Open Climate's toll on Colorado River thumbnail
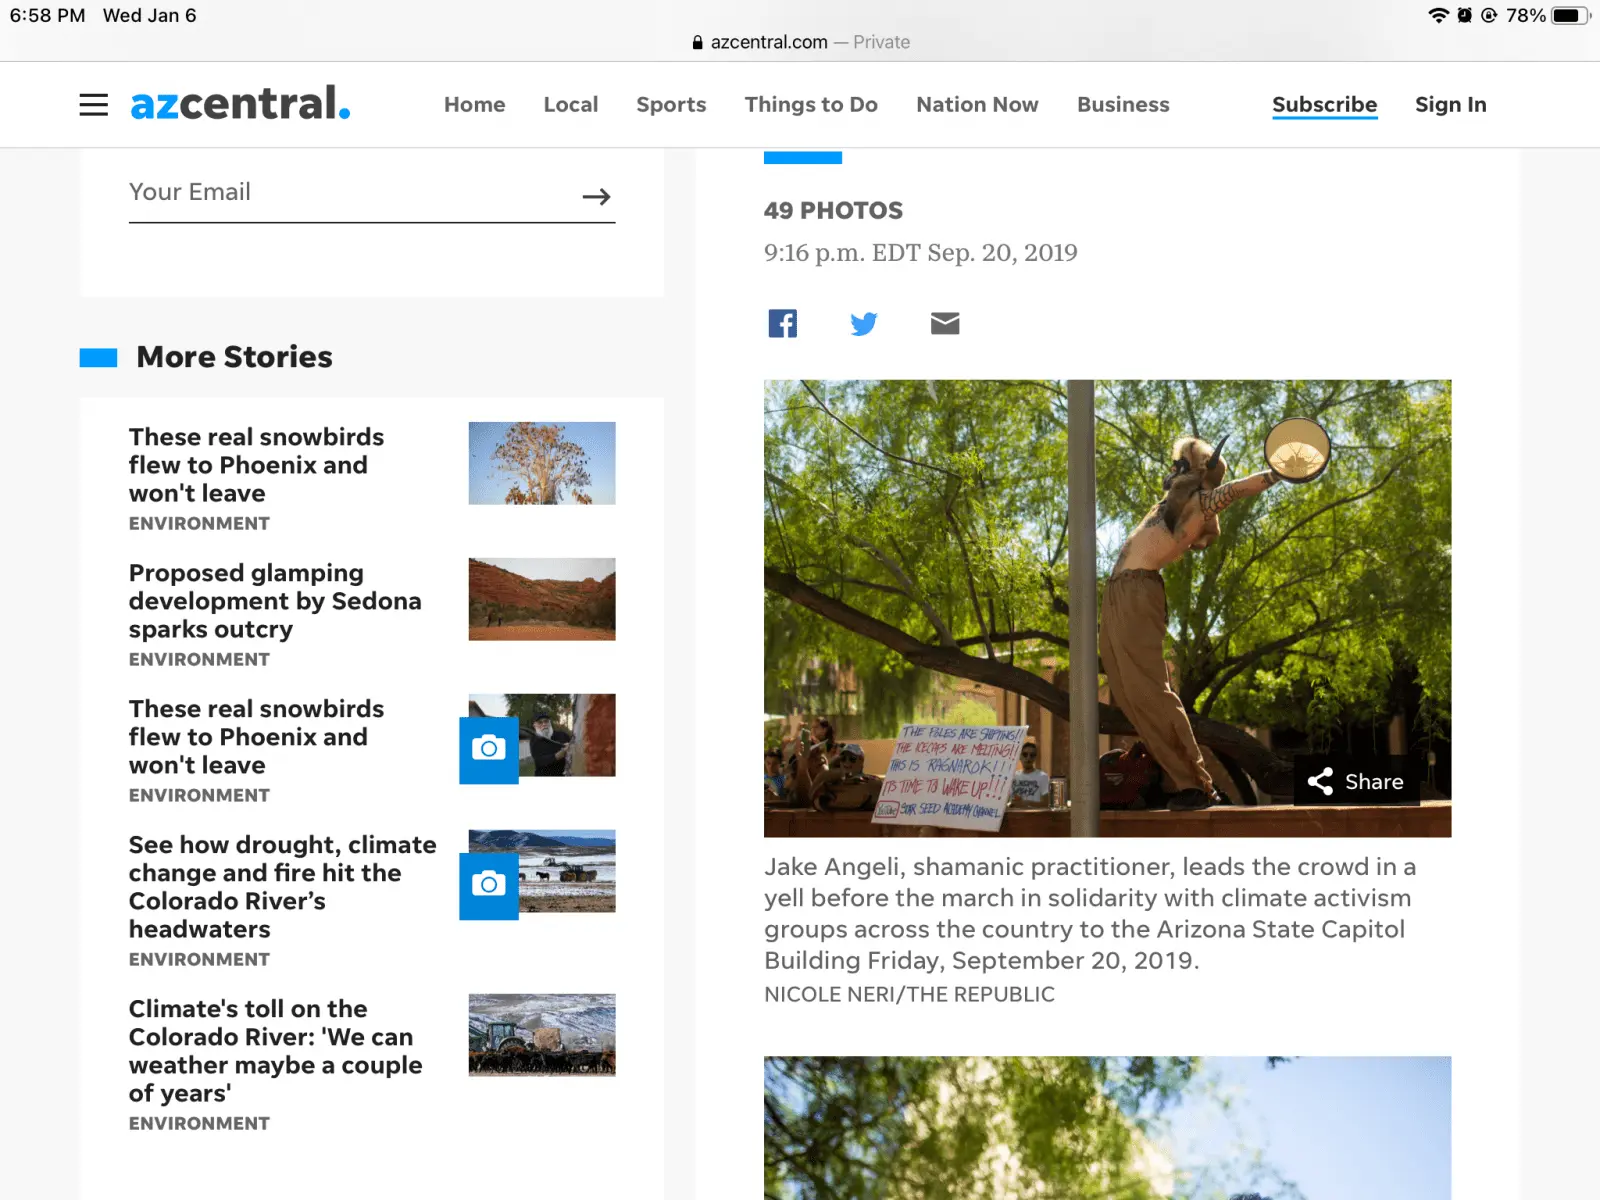Viewport: 1600px width, 1200px height. click(x=542, y=1035)
